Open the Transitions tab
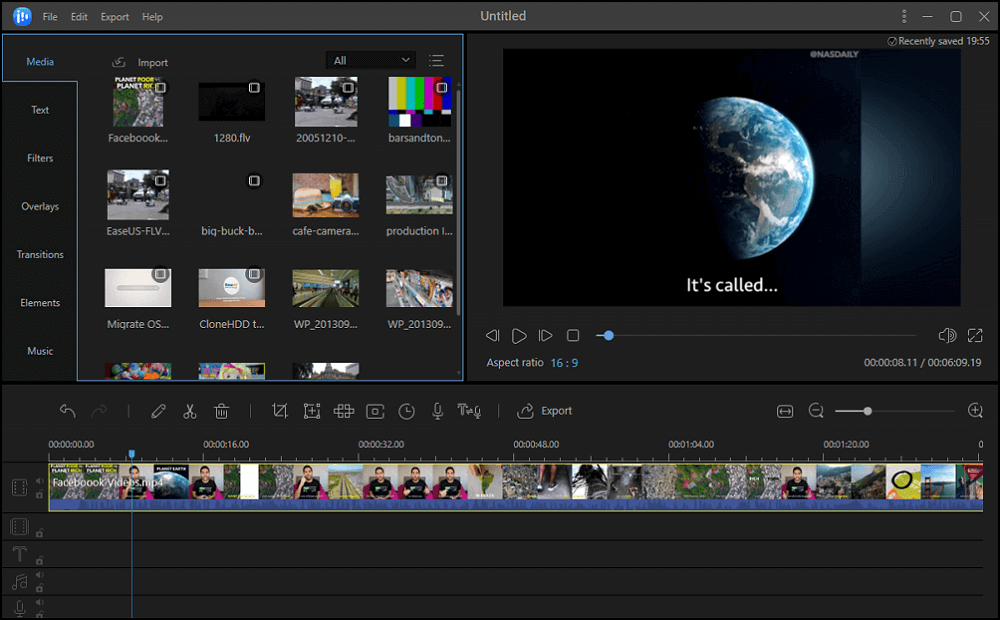Image resolution: width=1000 pixels, height=620 pixels. click(x=40, y=255)
